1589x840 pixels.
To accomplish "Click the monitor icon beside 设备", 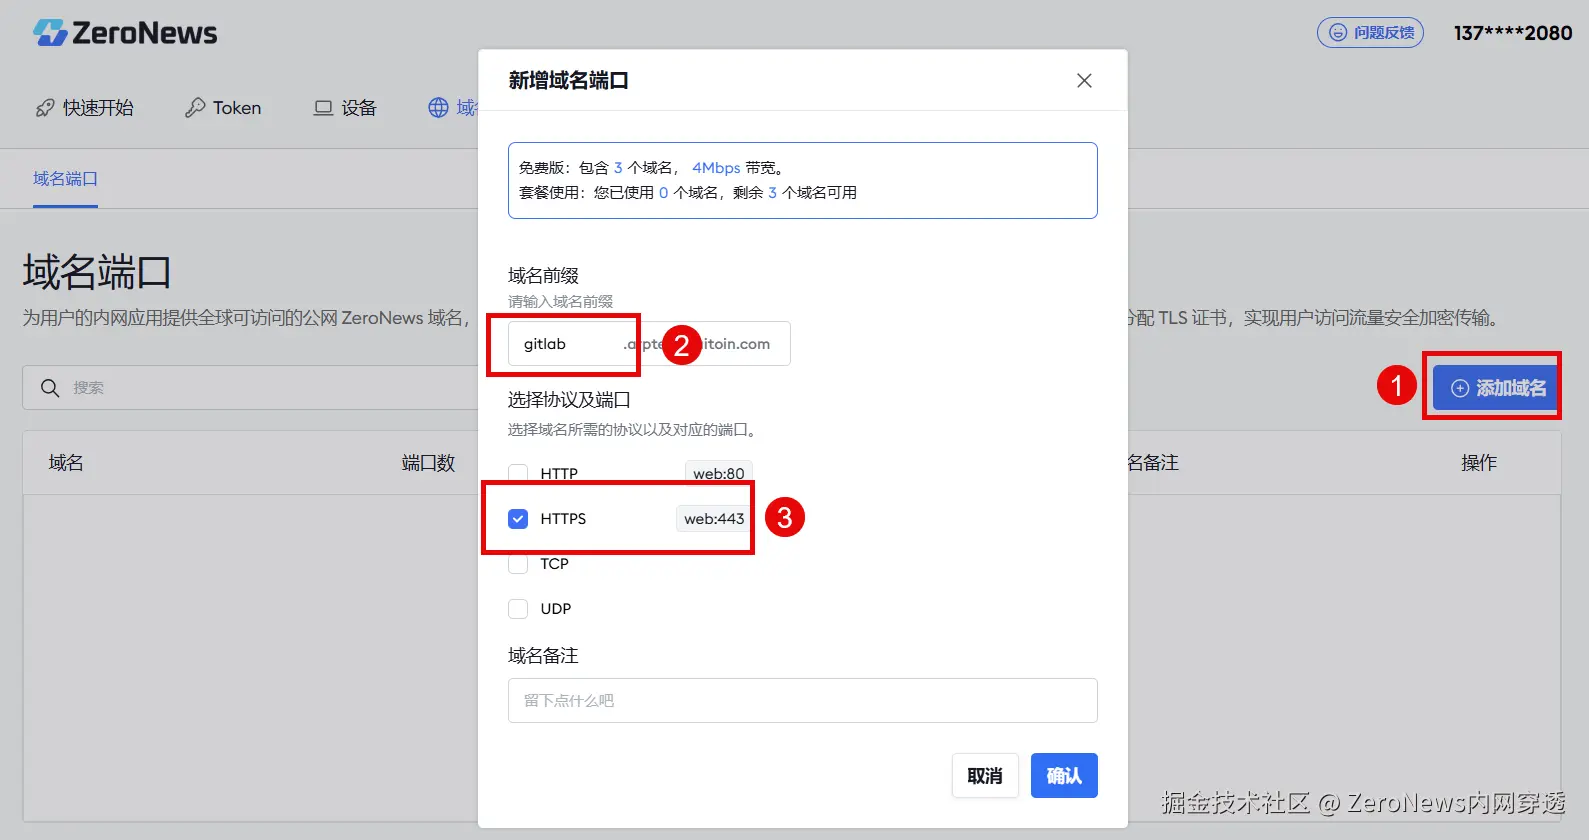I will (x=323, y=108).
